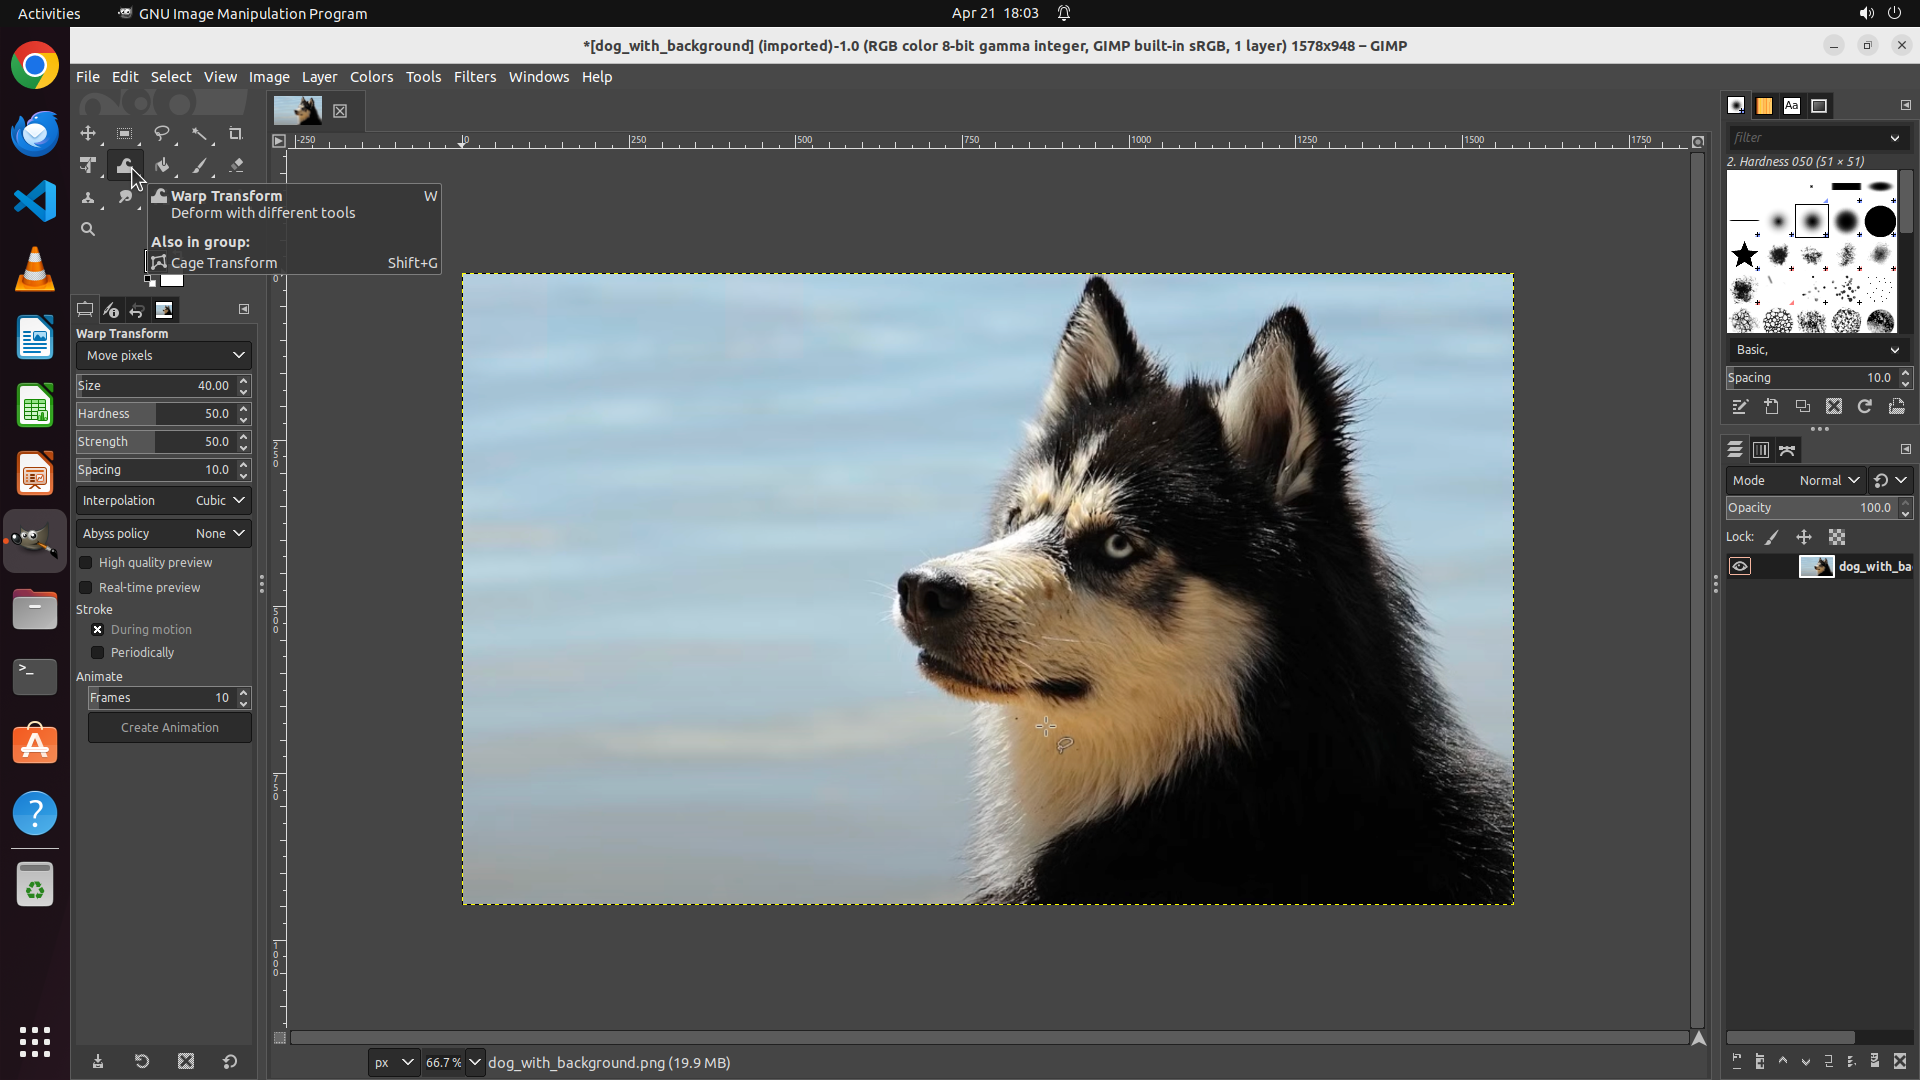Open Undo History tab in tool dock
The image size is (1920, 1080).
pyautogui.click(x=137, y=310)
